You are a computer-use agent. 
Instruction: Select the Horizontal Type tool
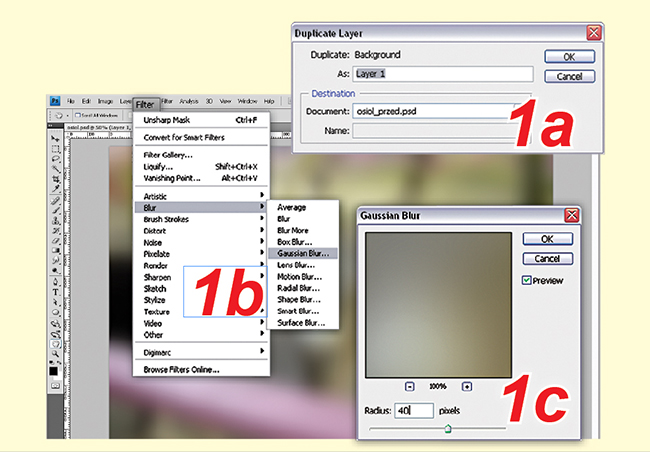pyautogui.click(x=55, y=292)
